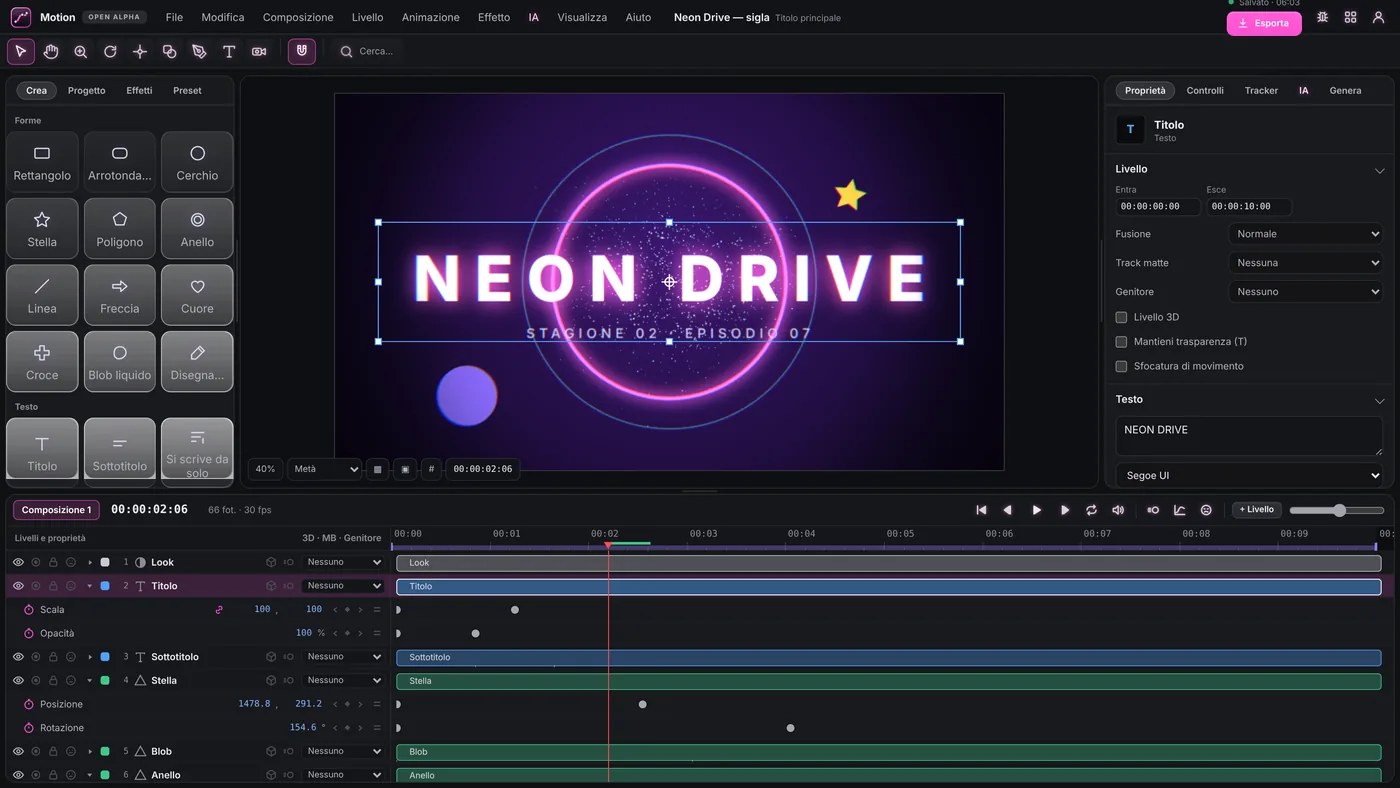Open the Segoe UI font dropdown
1400x788 pixels.
[1249, 476]
